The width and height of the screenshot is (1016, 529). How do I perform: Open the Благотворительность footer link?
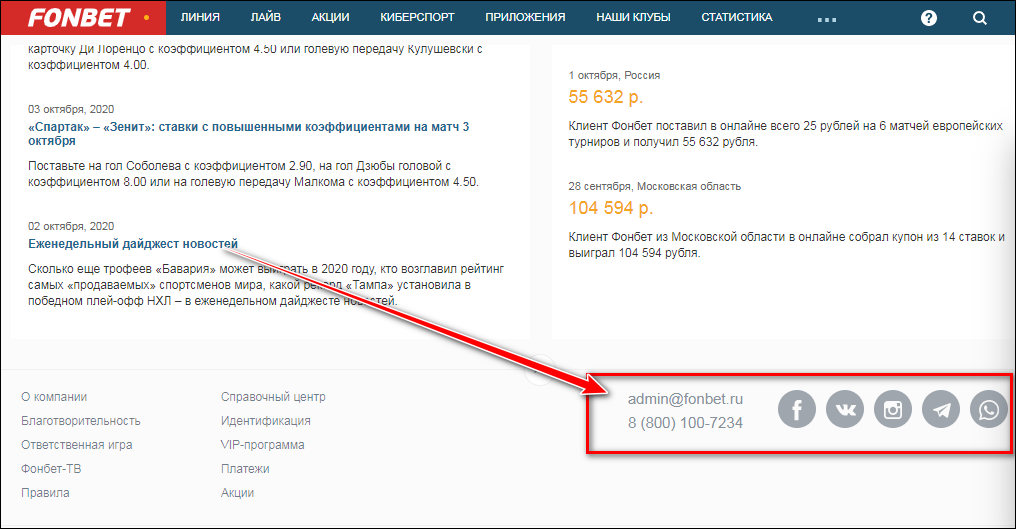click(x=80, y=421)
